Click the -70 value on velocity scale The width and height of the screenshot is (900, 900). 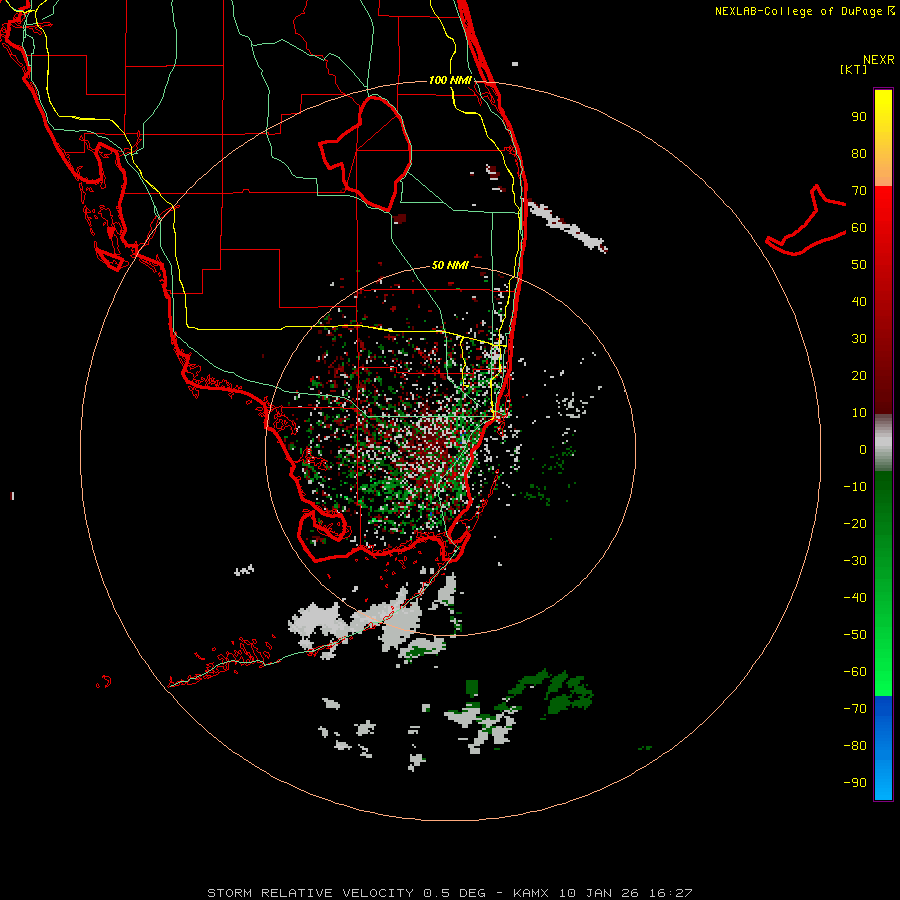click(855, 709)
